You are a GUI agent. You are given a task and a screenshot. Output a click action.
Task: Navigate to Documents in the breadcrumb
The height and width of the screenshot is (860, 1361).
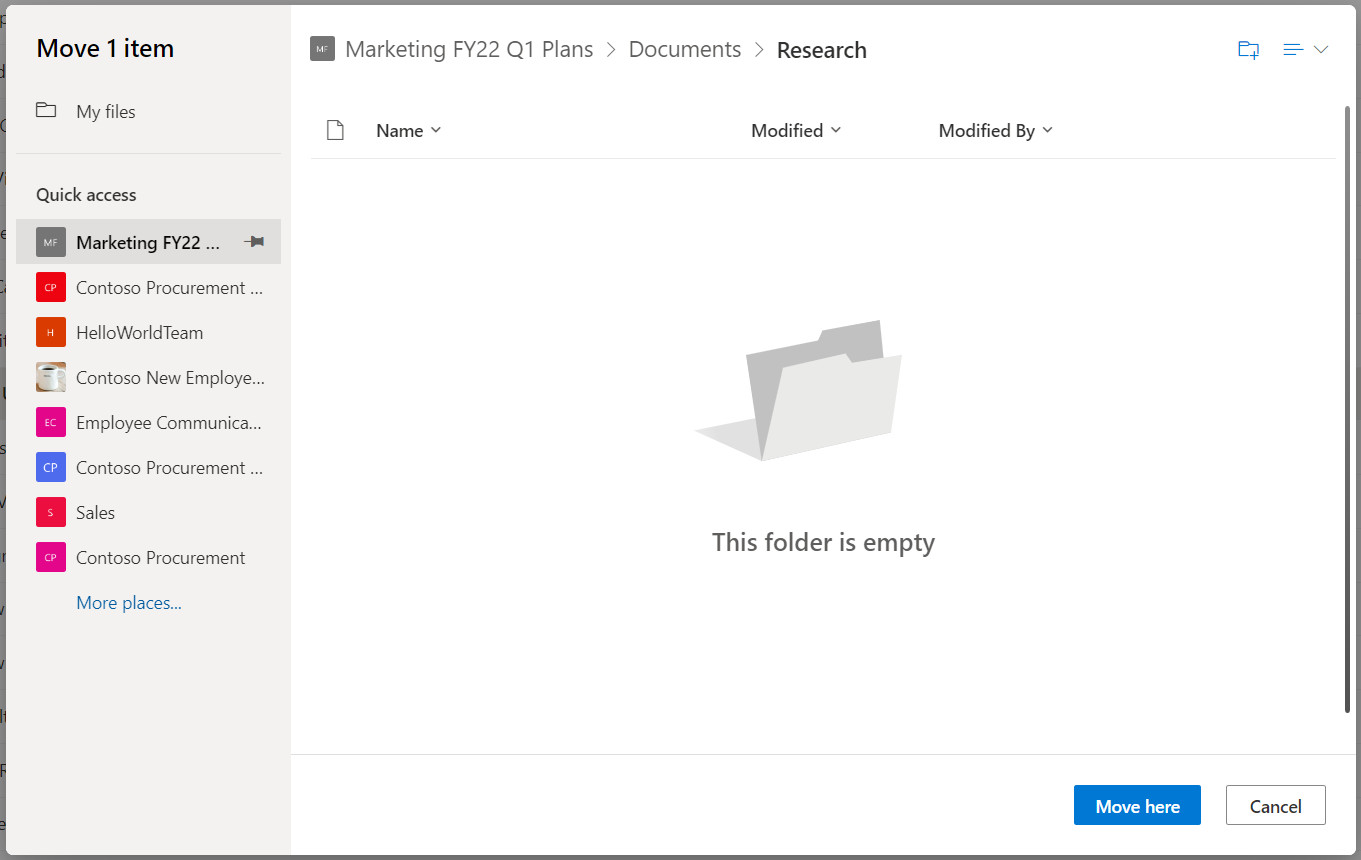685,50
